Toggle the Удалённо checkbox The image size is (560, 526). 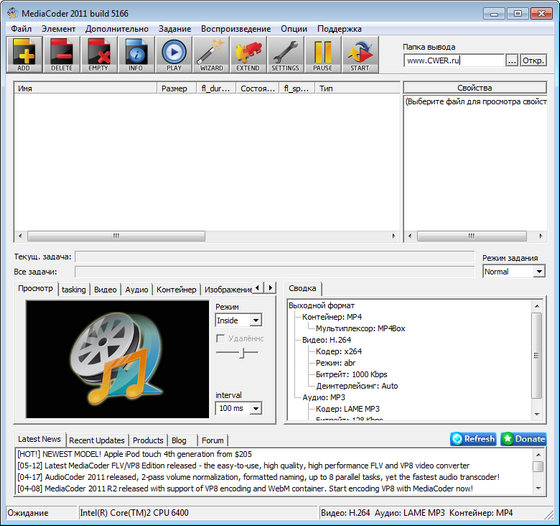click(220, 338)
